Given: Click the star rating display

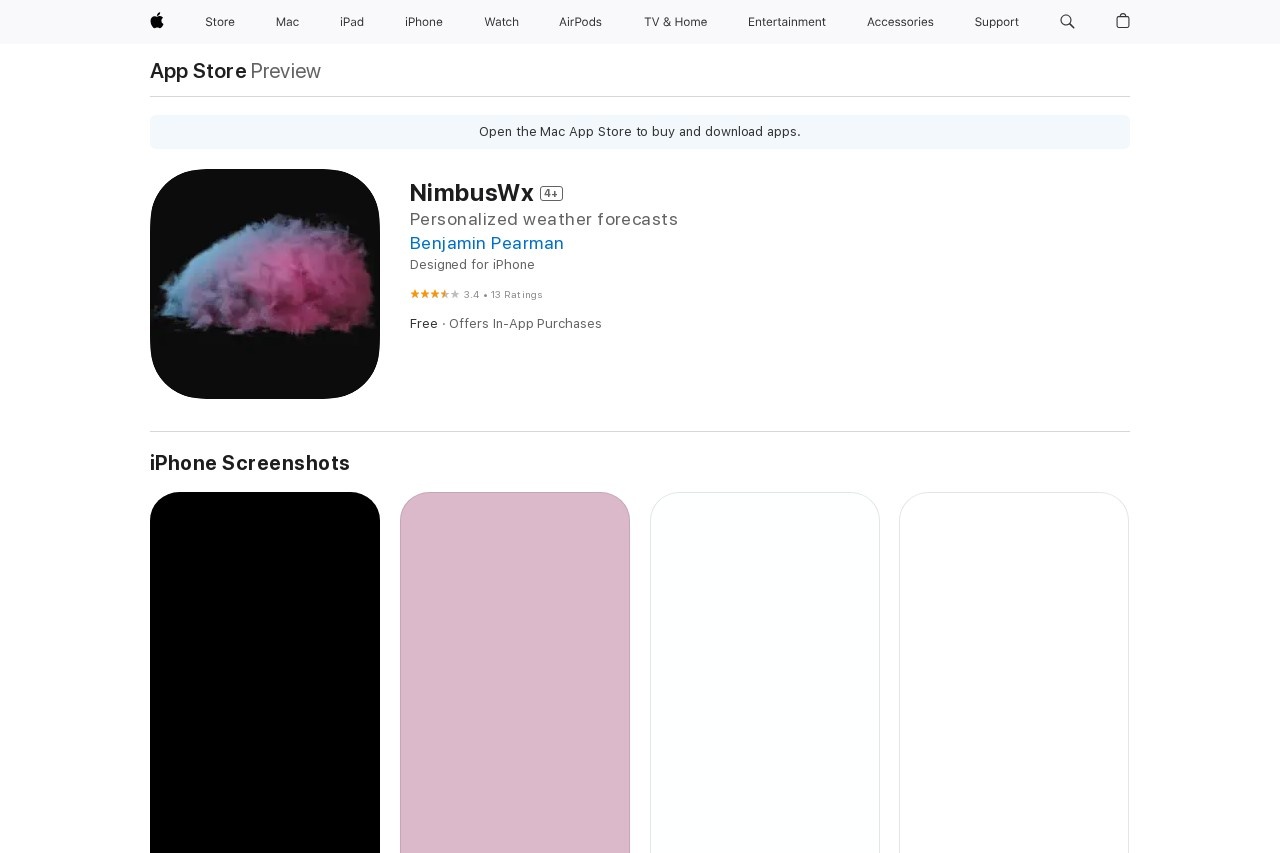Looking at the screenshot, I should pos(435,294).
